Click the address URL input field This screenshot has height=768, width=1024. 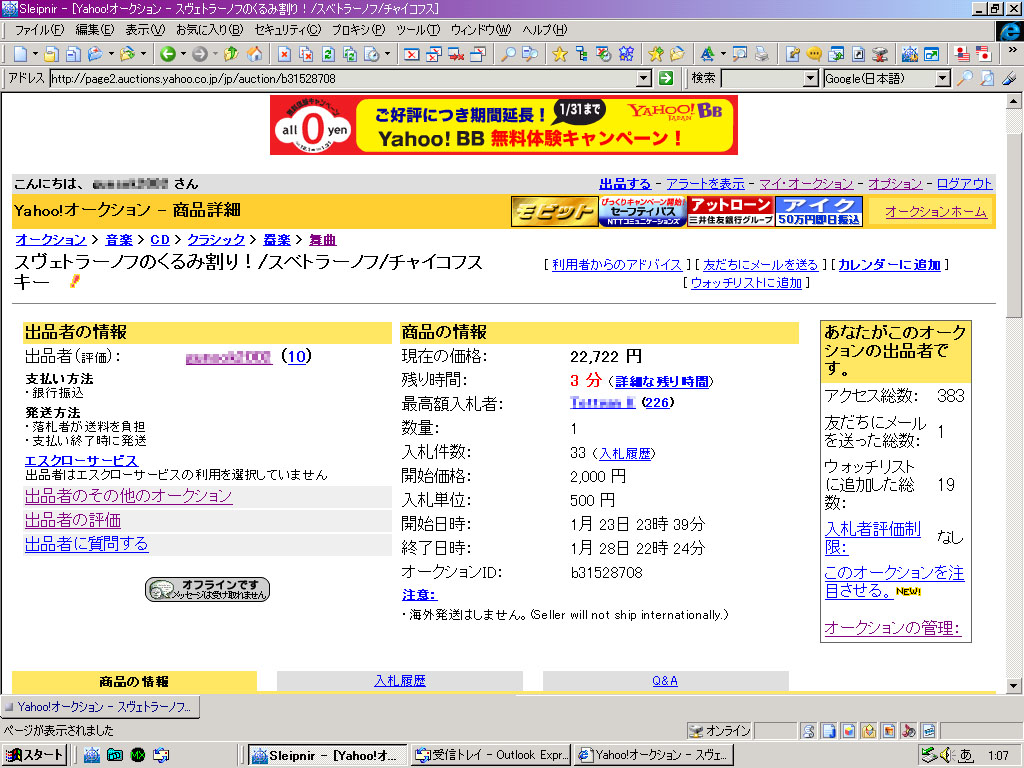click(344, 78)
